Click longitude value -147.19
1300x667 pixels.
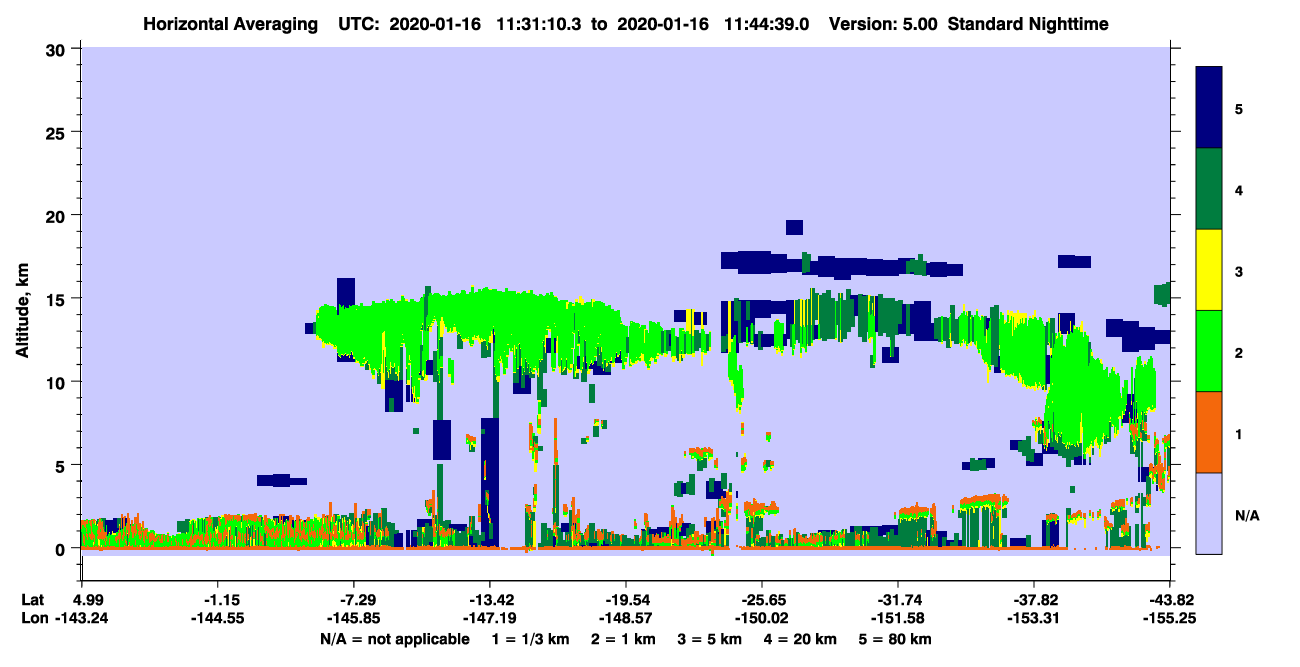point(490,619)
